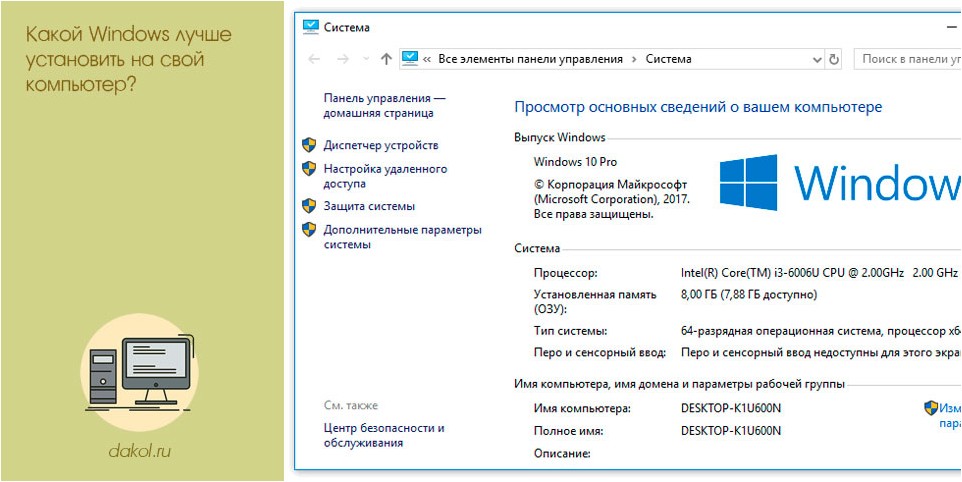Click the System window title icon
Viewport: 962px width, 482px height.
(x=311, y=26)
